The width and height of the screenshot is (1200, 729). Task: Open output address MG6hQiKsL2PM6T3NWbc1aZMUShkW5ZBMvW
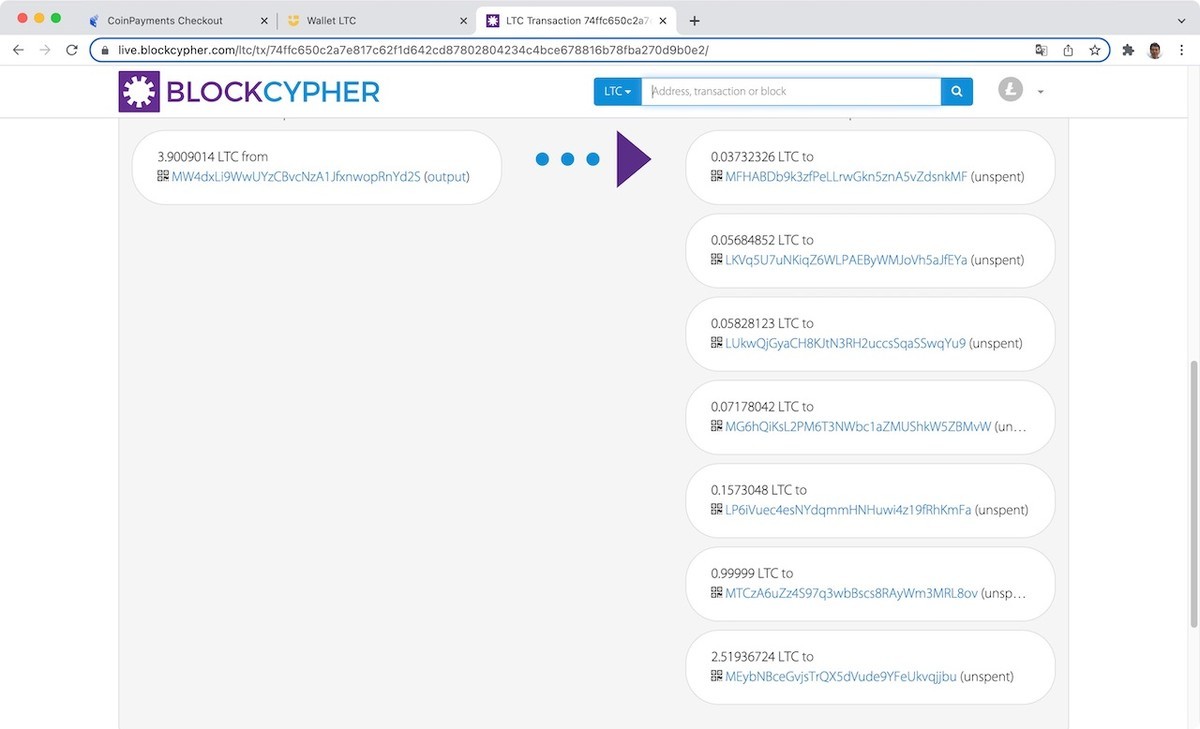pyautogui.click(x=858, y=426)
